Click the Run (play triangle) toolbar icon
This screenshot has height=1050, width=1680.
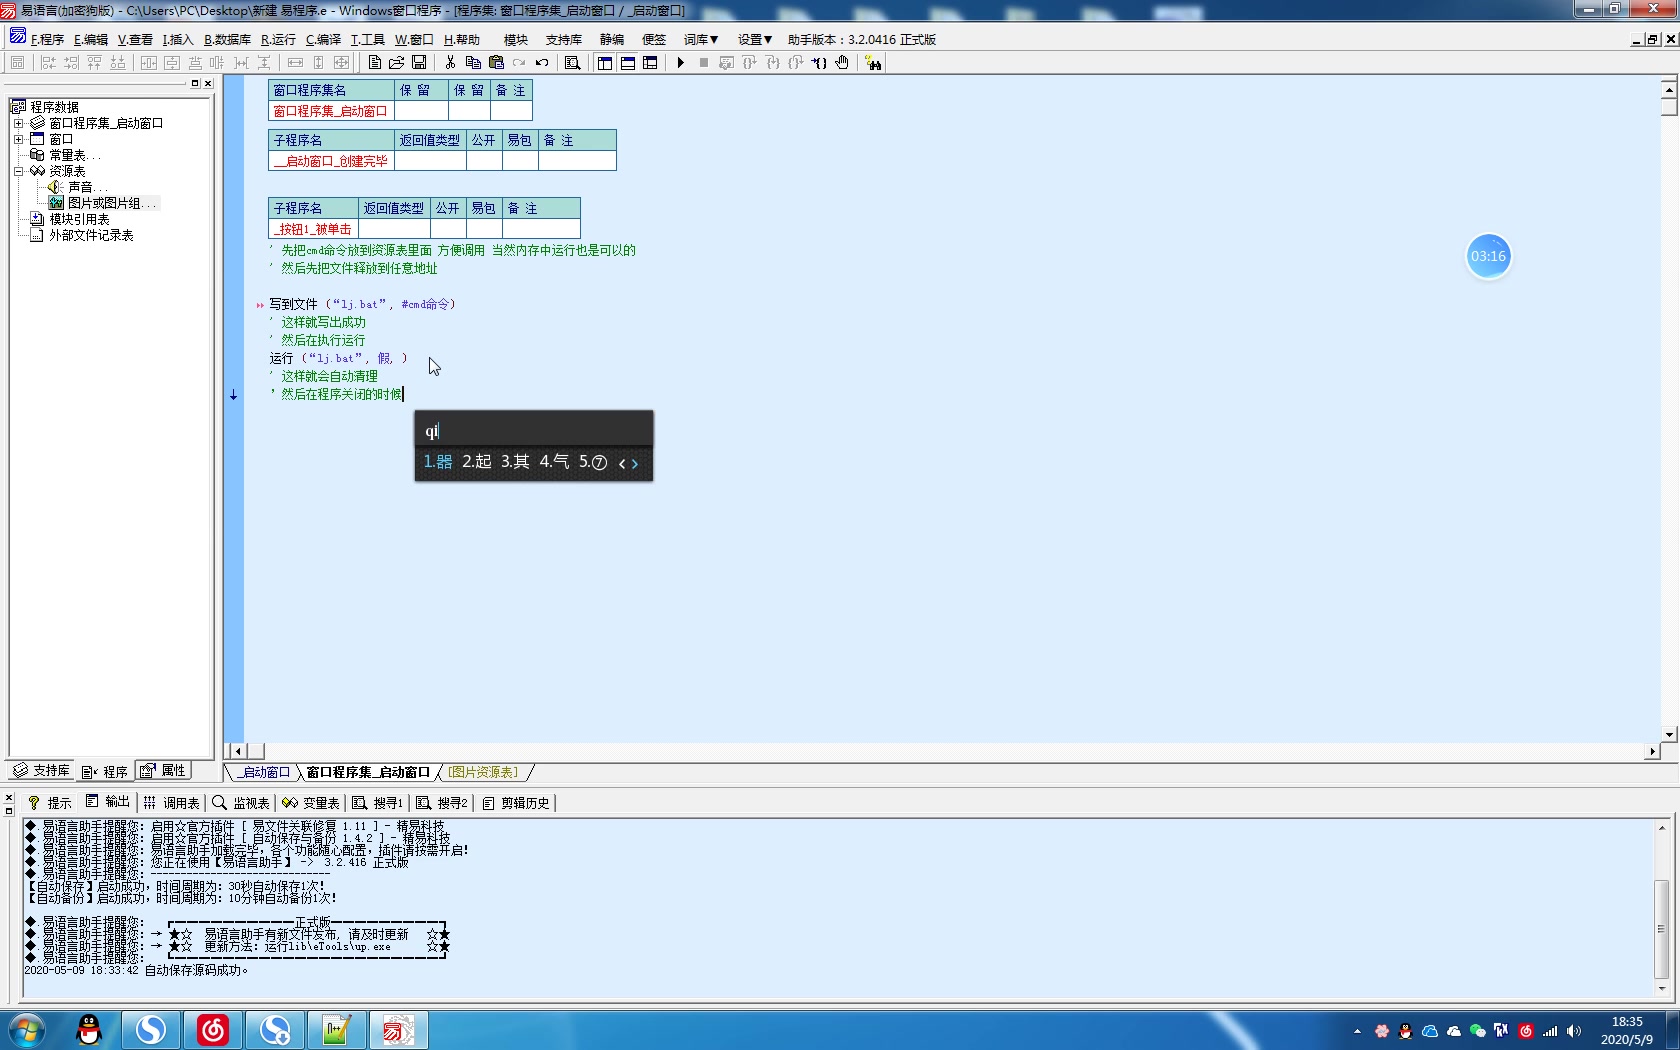point(681,62)
